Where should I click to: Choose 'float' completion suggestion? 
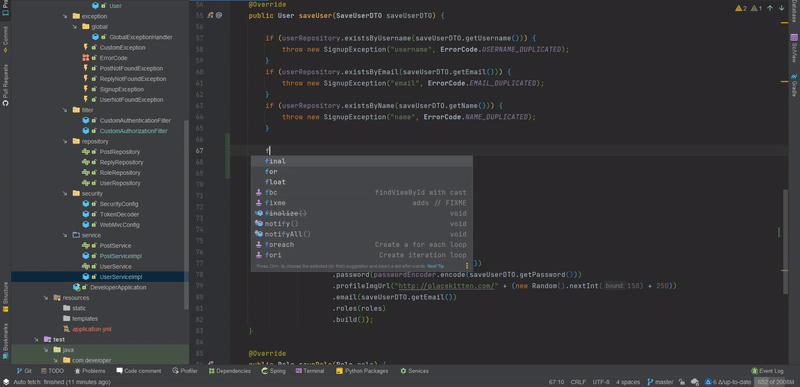point(362,182)
